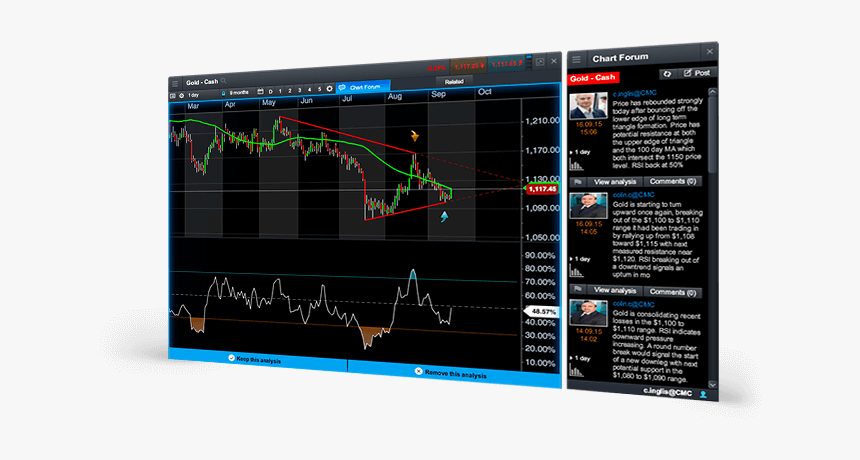
Task: View analysis for colin.c's 16.09.15 post
Action: click(x=615, y=291)
